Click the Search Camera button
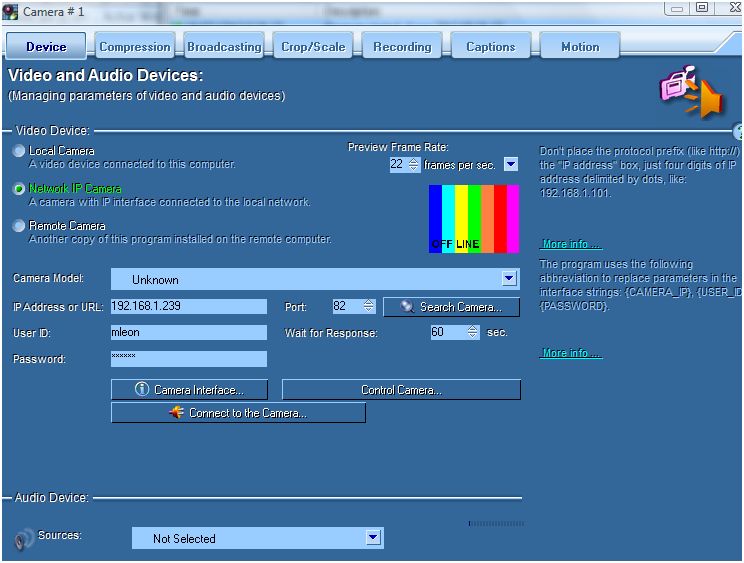This screenshot has height=563, width=744. click(x=451, y=307)
